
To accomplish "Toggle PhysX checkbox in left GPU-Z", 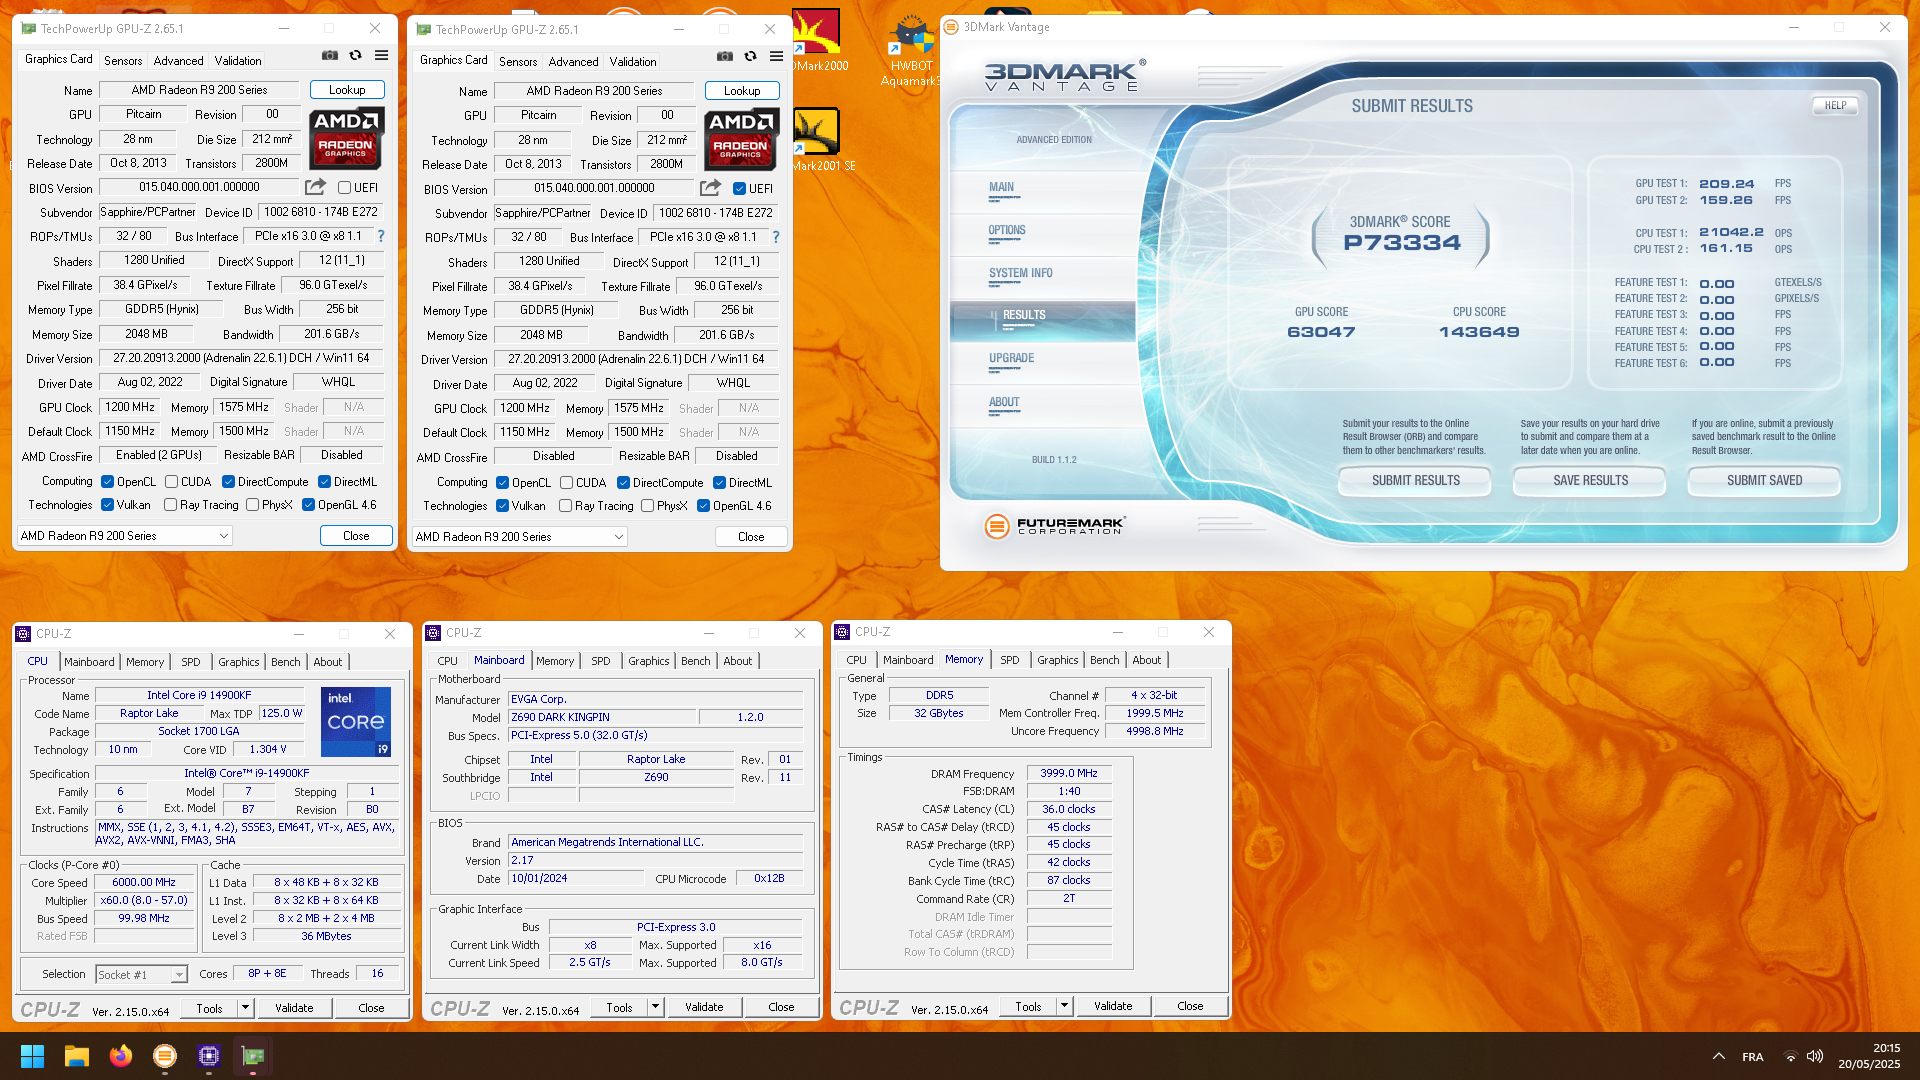I will point(252,505).
